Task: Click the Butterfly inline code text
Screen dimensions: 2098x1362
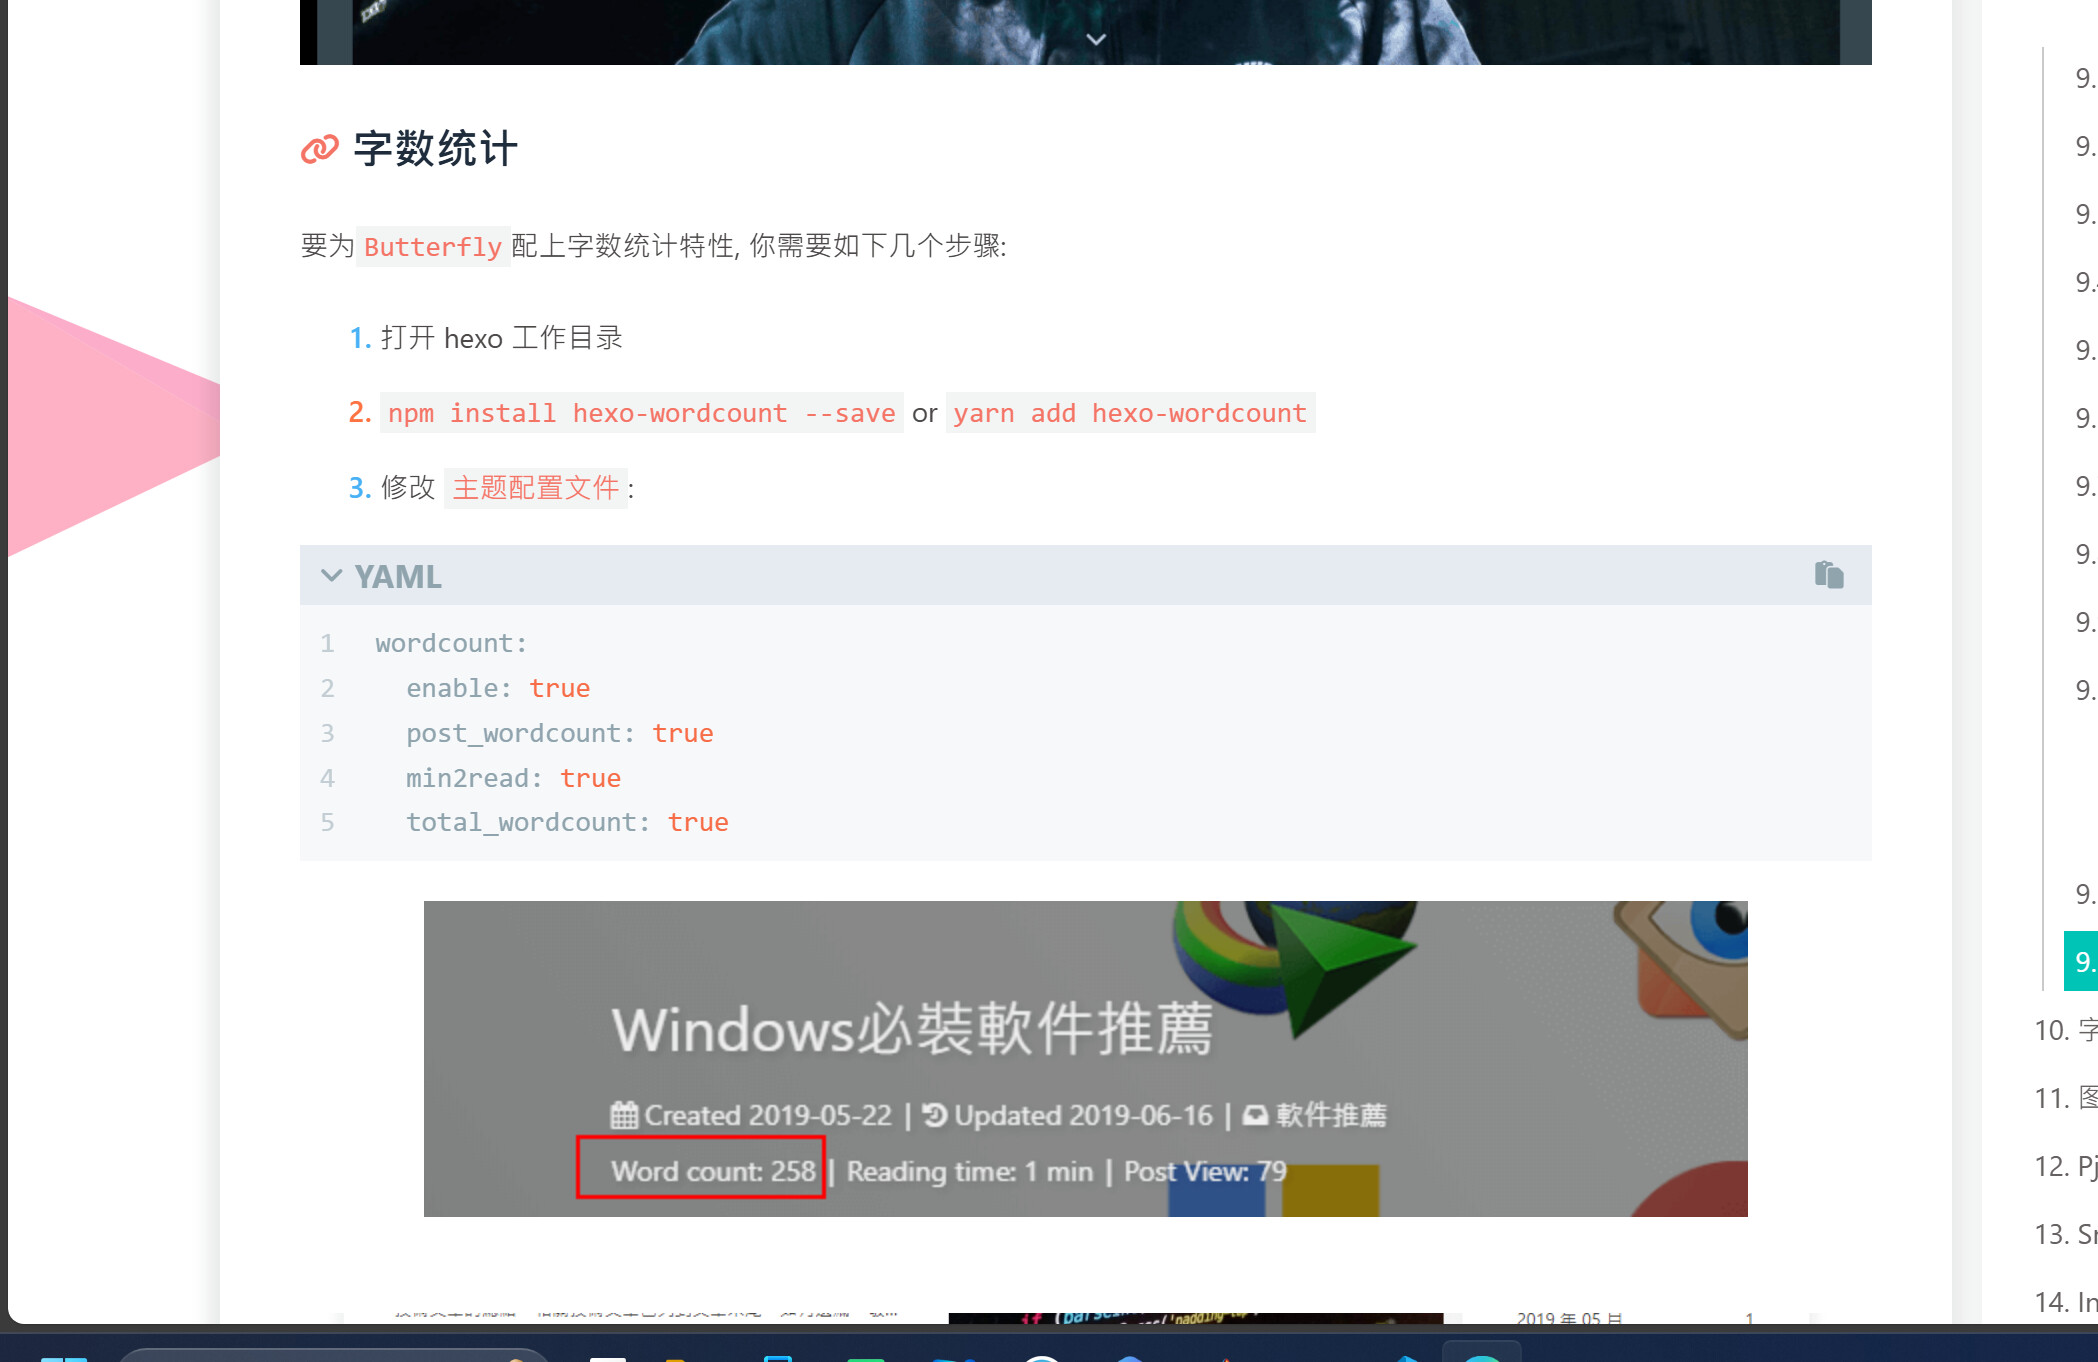Action: [432, 247]
